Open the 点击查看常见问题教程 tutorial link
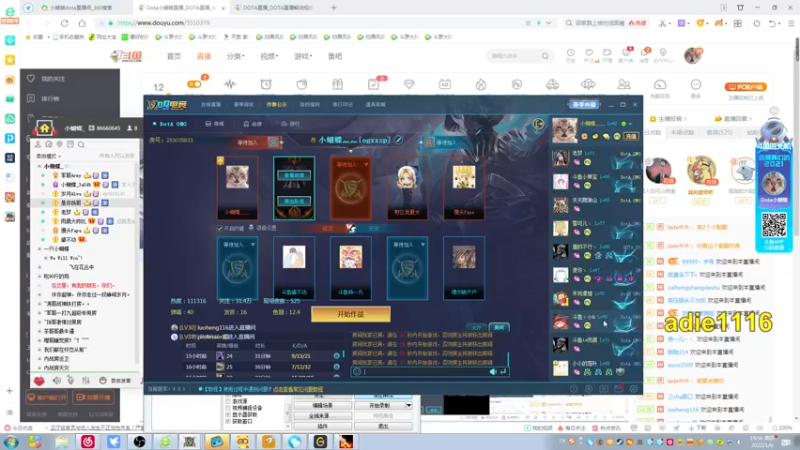Screen dimensions: 800x450 tap(297, 389)
